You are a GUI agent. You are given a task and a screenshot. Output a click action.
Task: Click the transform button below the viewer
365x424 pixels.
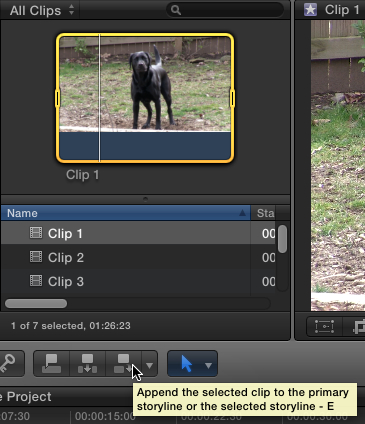(324, 326)
